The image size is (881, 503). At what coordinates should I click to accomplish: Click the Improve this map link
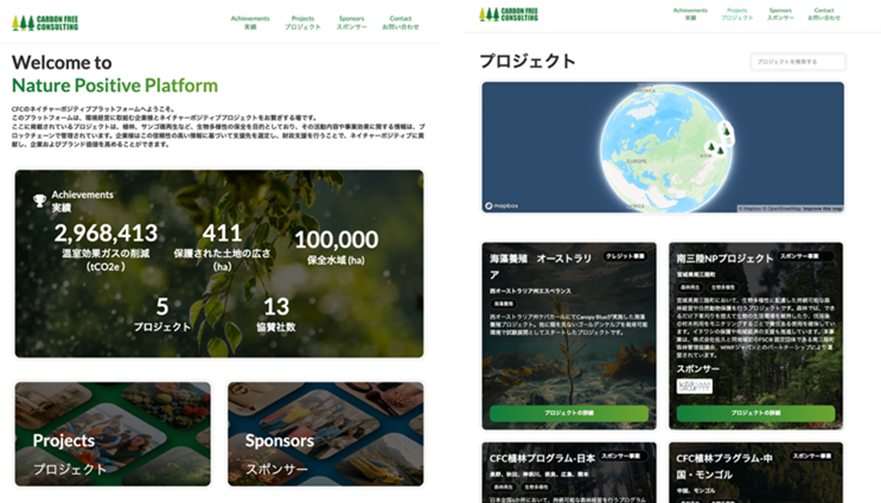(819, 209)
